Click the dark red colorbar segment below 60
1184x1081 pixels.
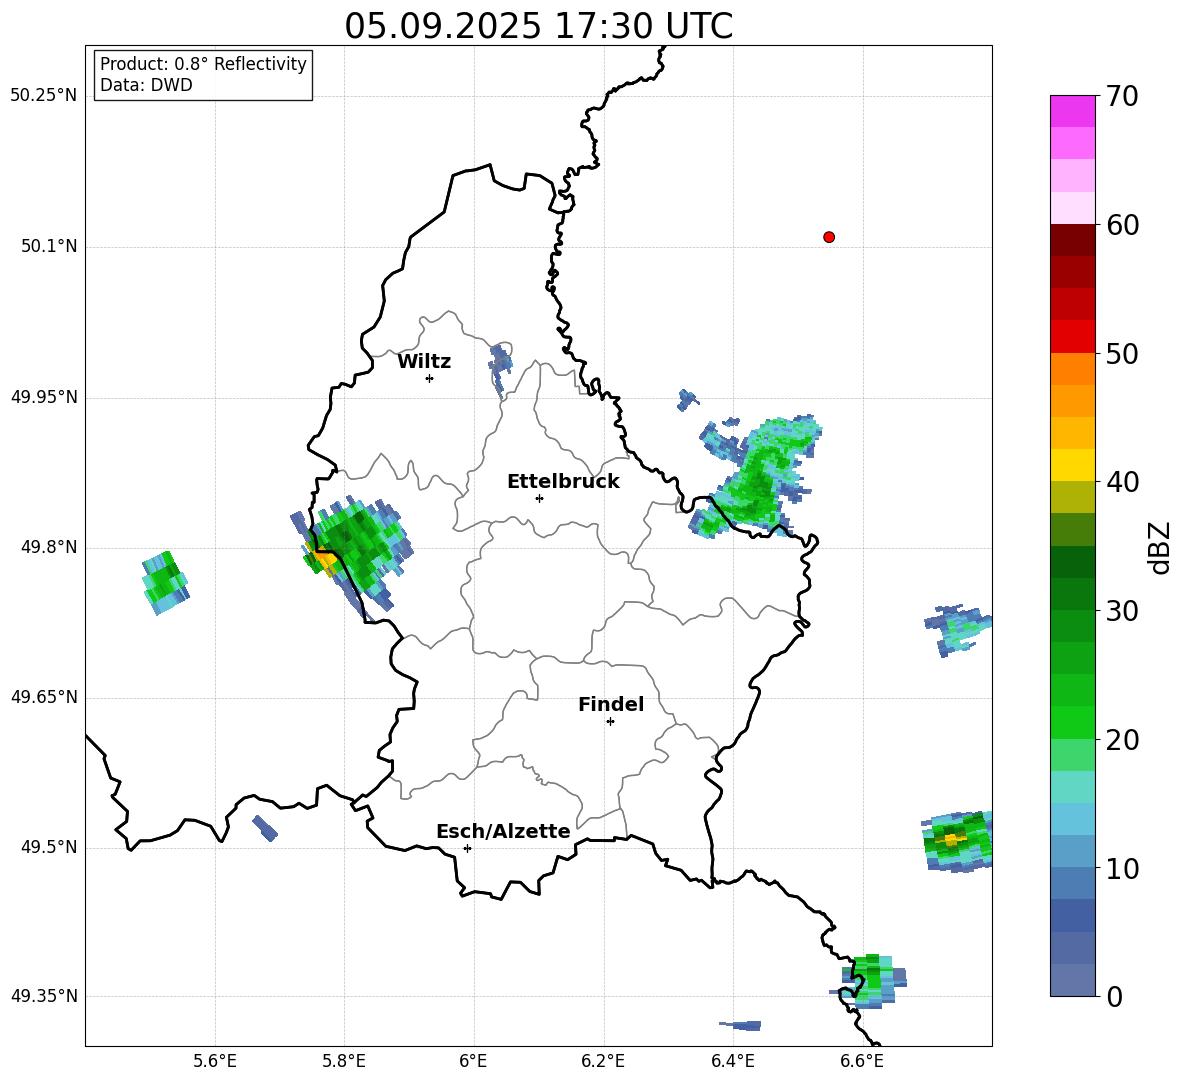point(1072,240)
